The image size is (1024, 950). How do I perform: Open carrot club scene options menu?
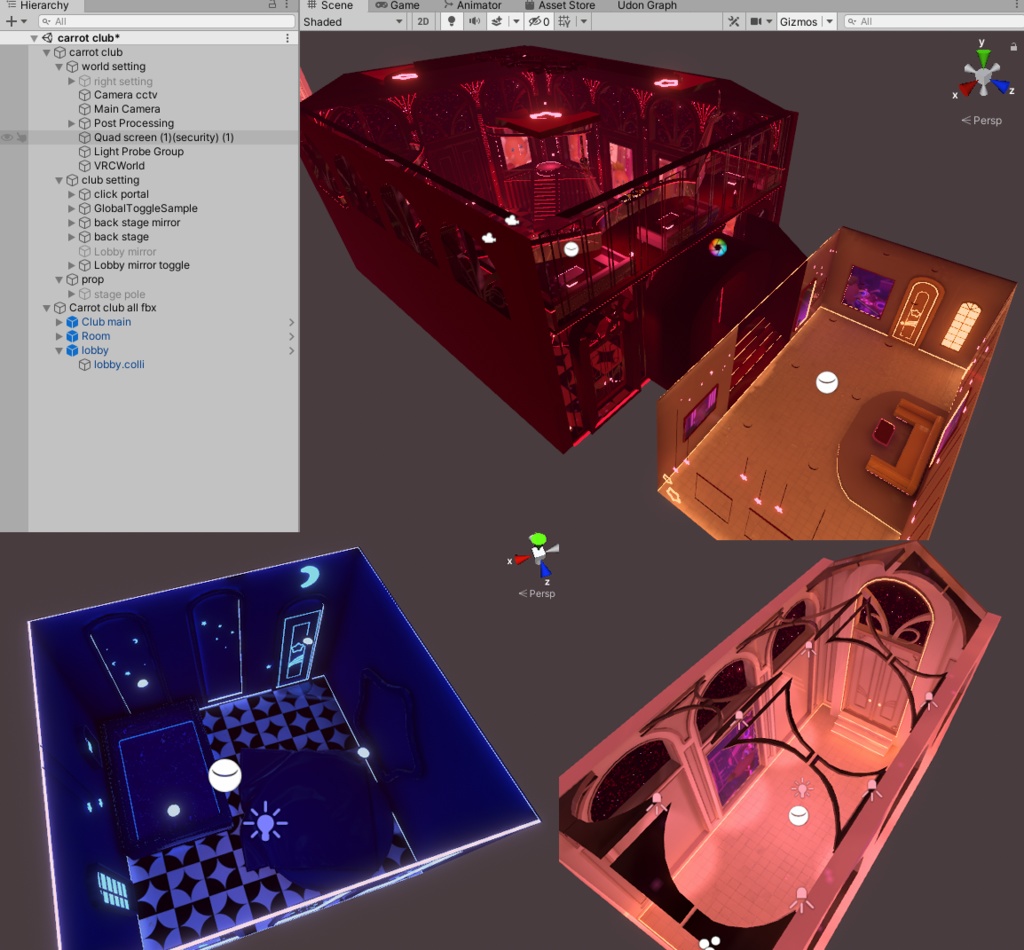287,38
